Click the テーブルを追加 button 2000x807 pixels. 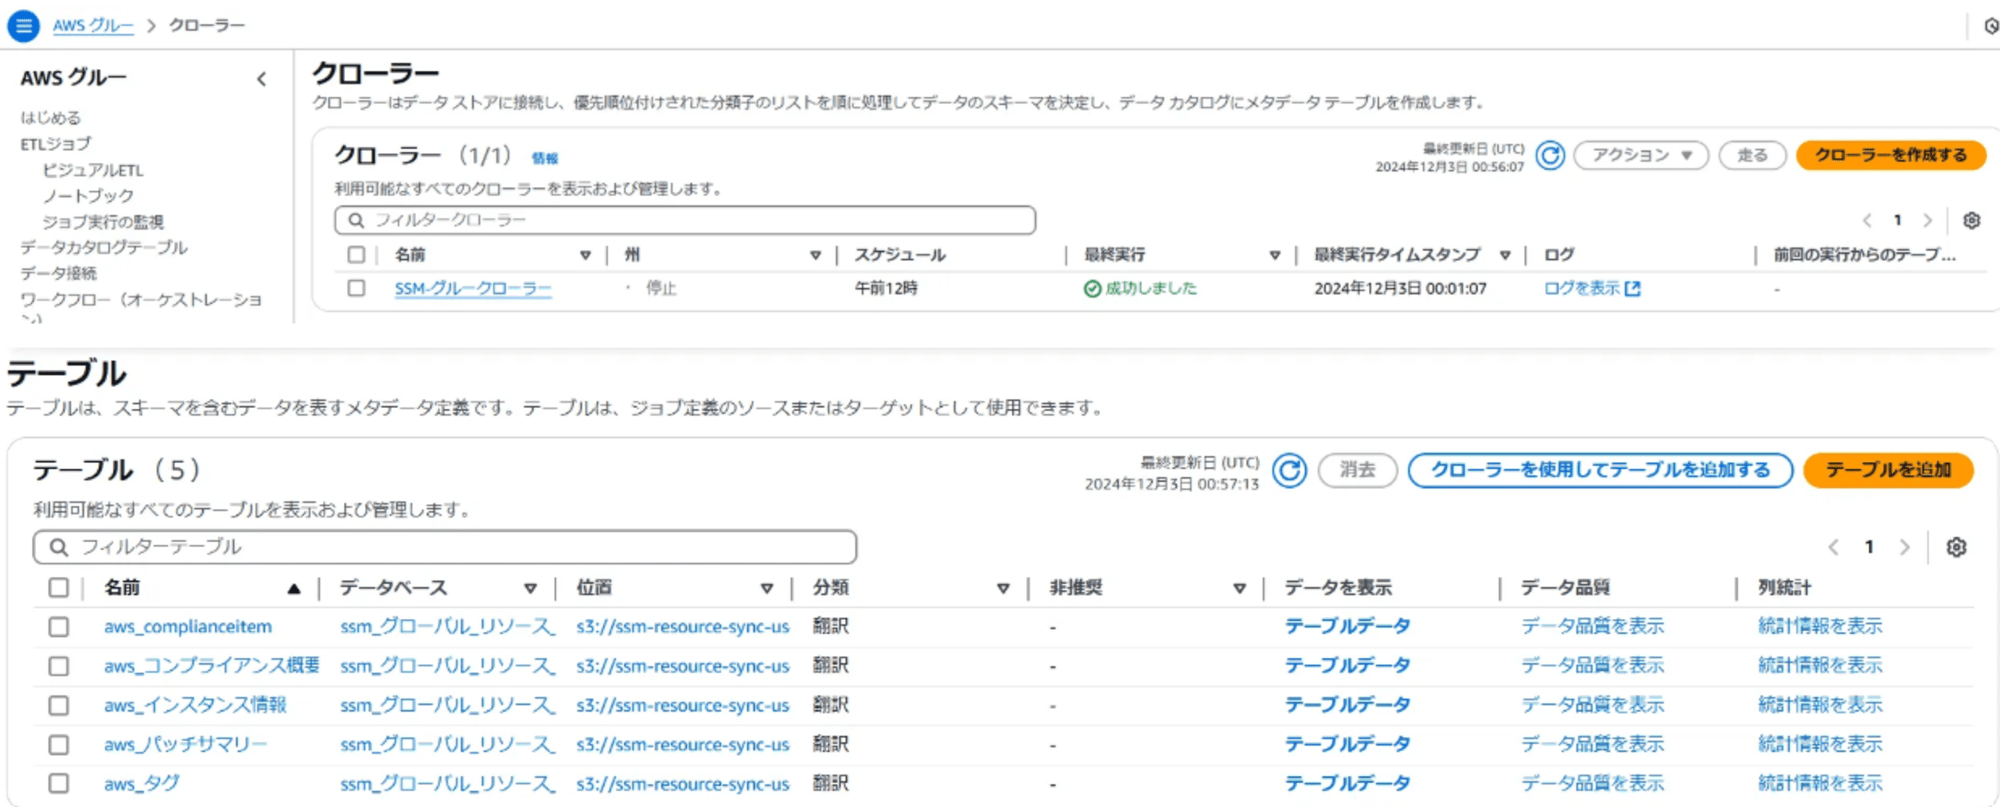[1888, 470]
